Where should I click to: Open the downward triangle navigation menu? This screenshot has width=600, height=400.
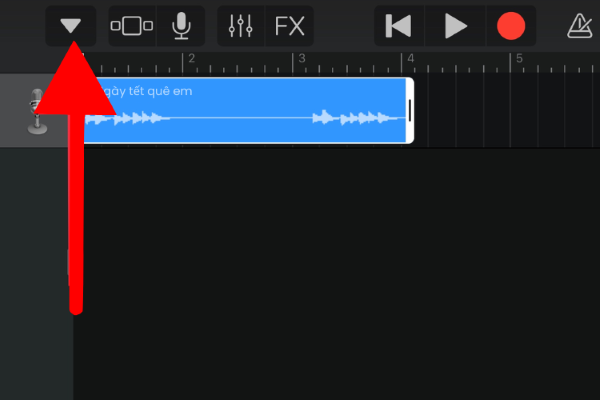[71, 26]
